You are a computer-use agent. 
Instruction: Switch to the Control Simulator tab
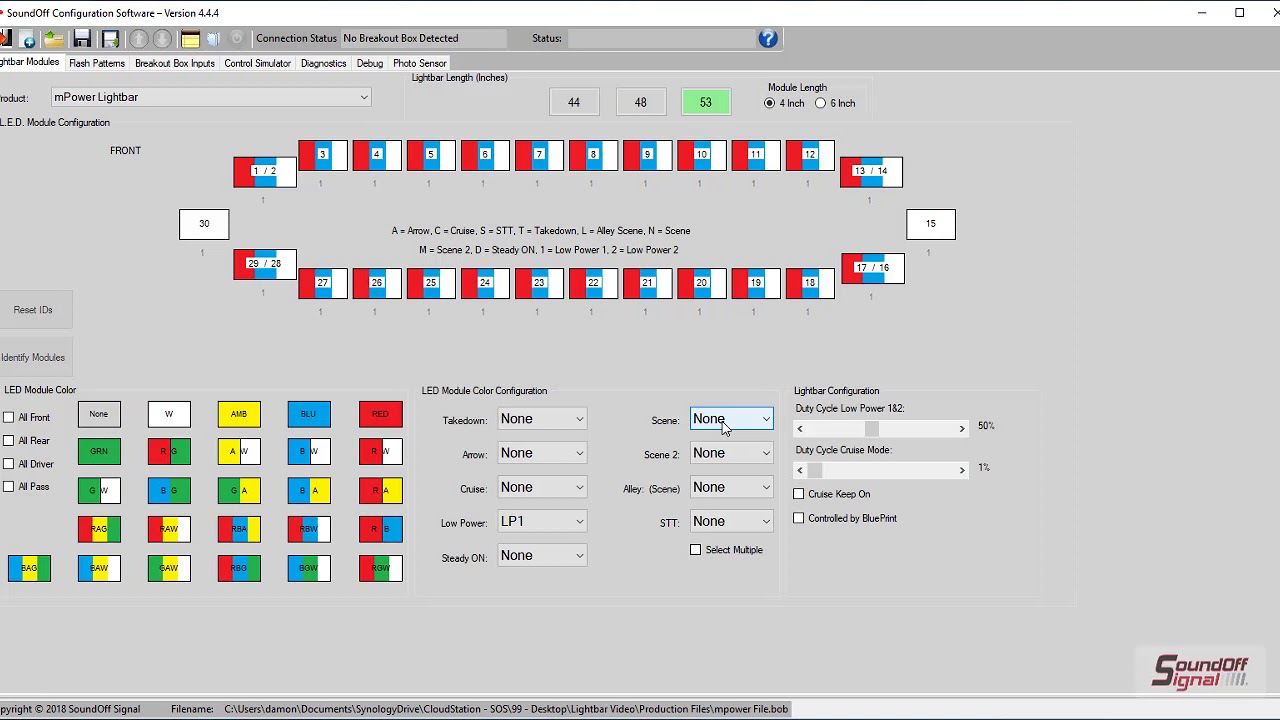pyautogui.click(x=257, y=63)
